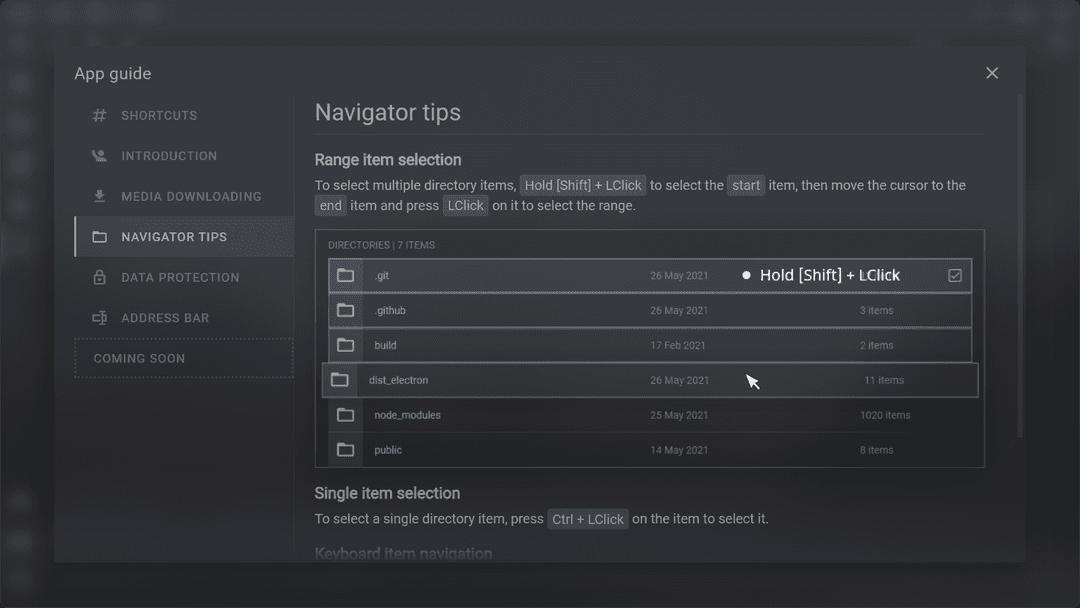Click the Shortcuts hash icon
This screenshot has width=1080, height=608.
click(99, 116)
